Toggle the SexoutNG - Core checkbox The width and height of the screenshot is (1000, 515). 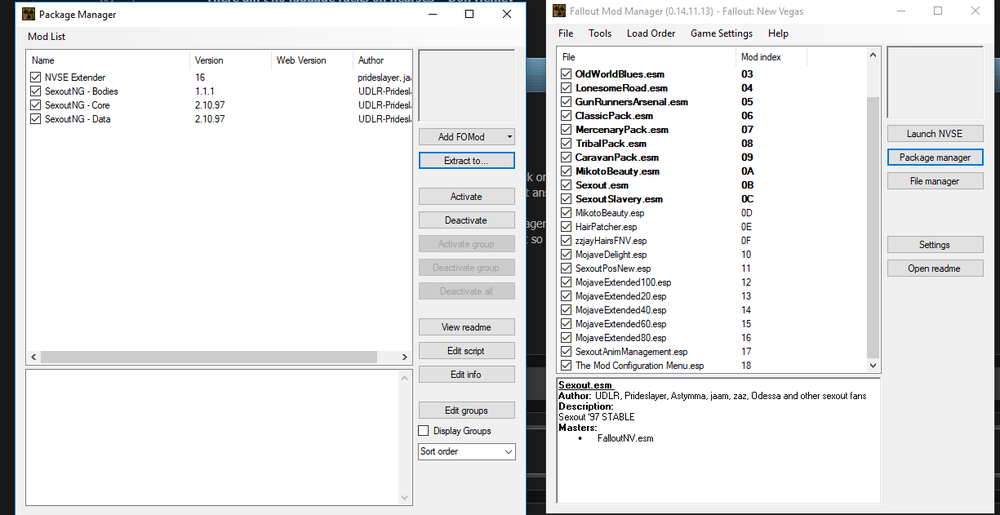35,105
